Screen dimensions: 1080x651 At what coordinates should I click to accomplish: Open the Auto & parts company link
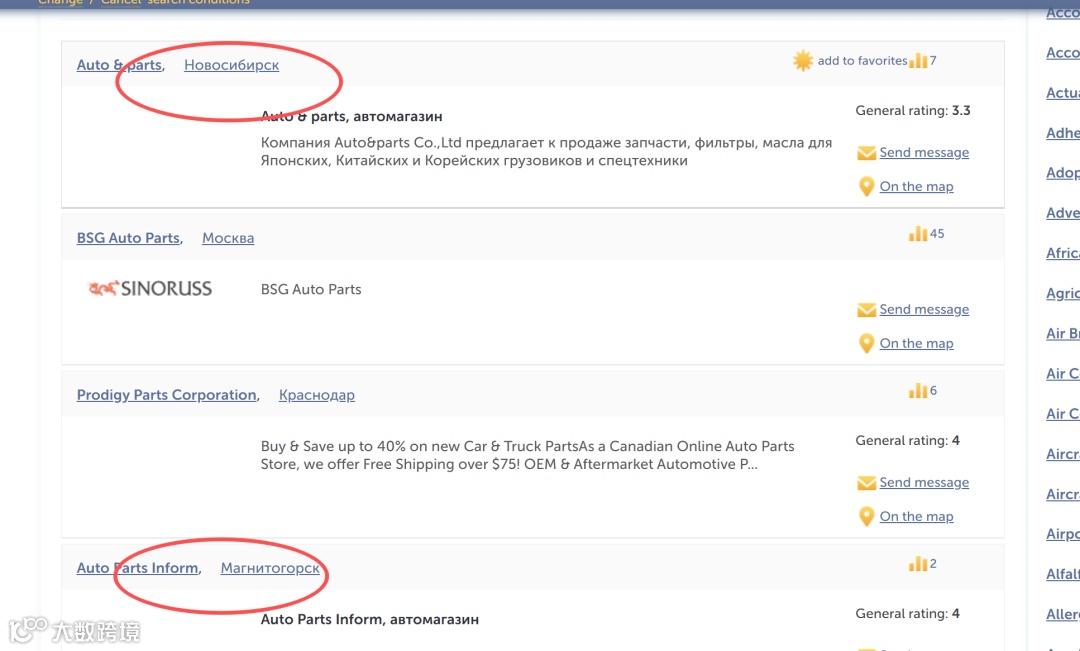119,65
